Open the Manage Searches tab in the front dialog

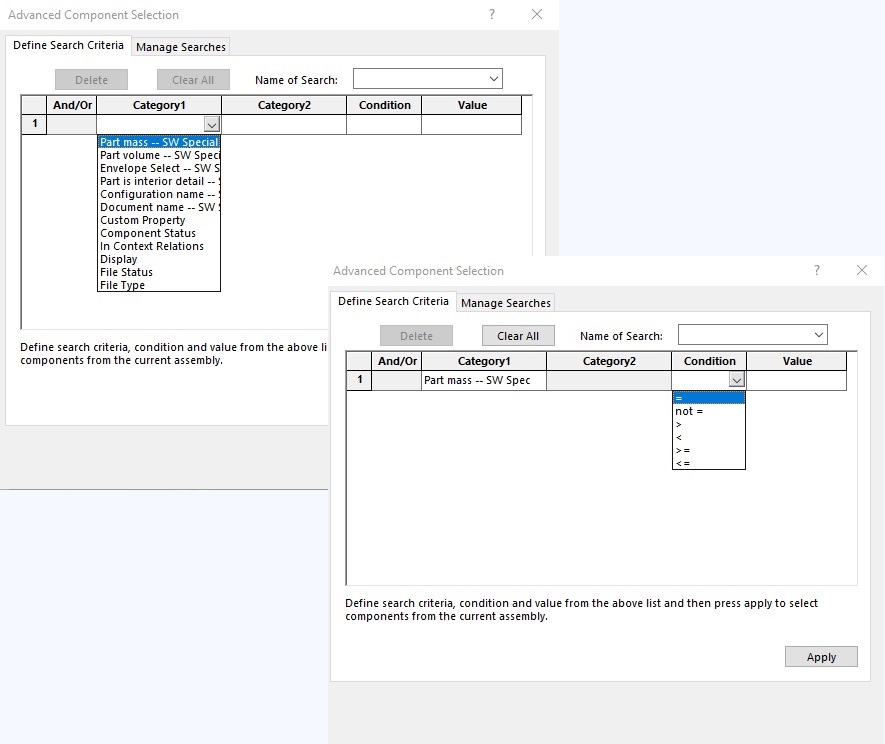click(x=505, y=303)
